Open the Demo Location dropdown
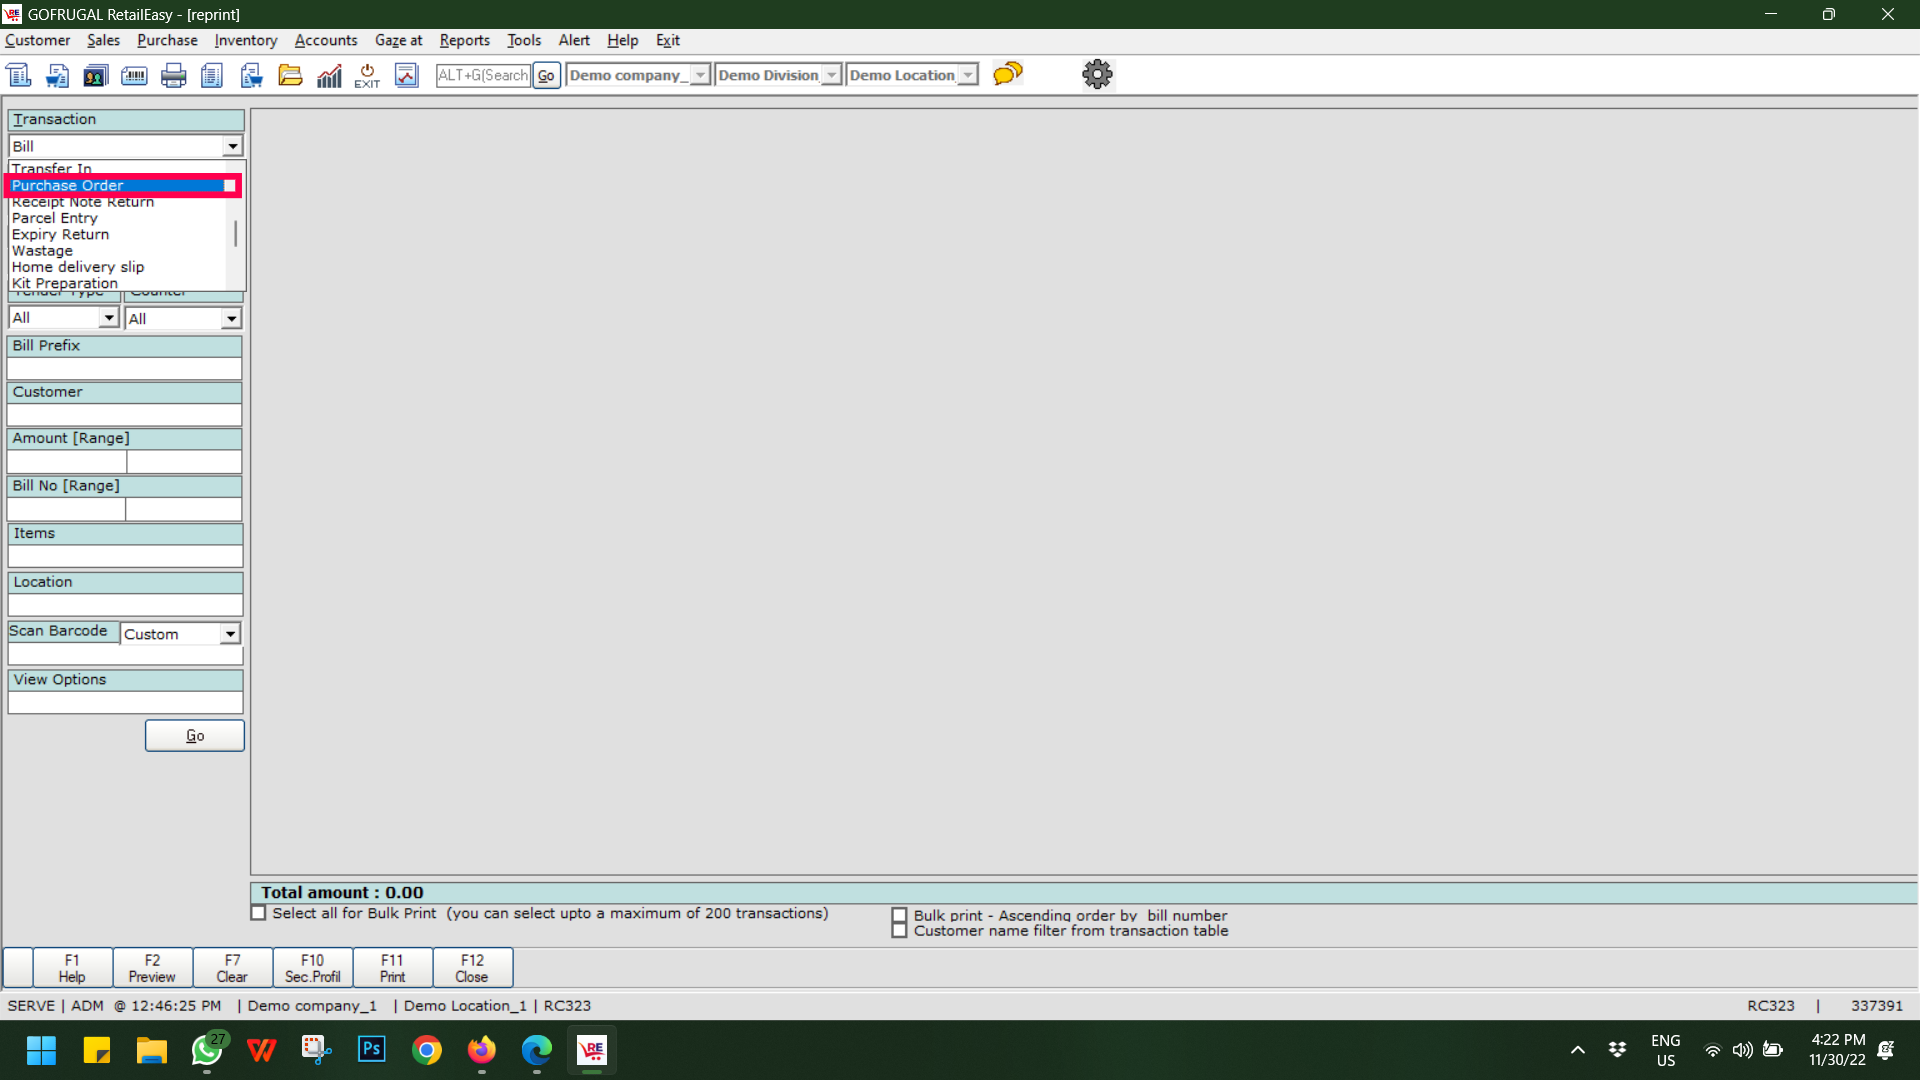This screenshot has width=1920, height=1080. tap(967, 75)
